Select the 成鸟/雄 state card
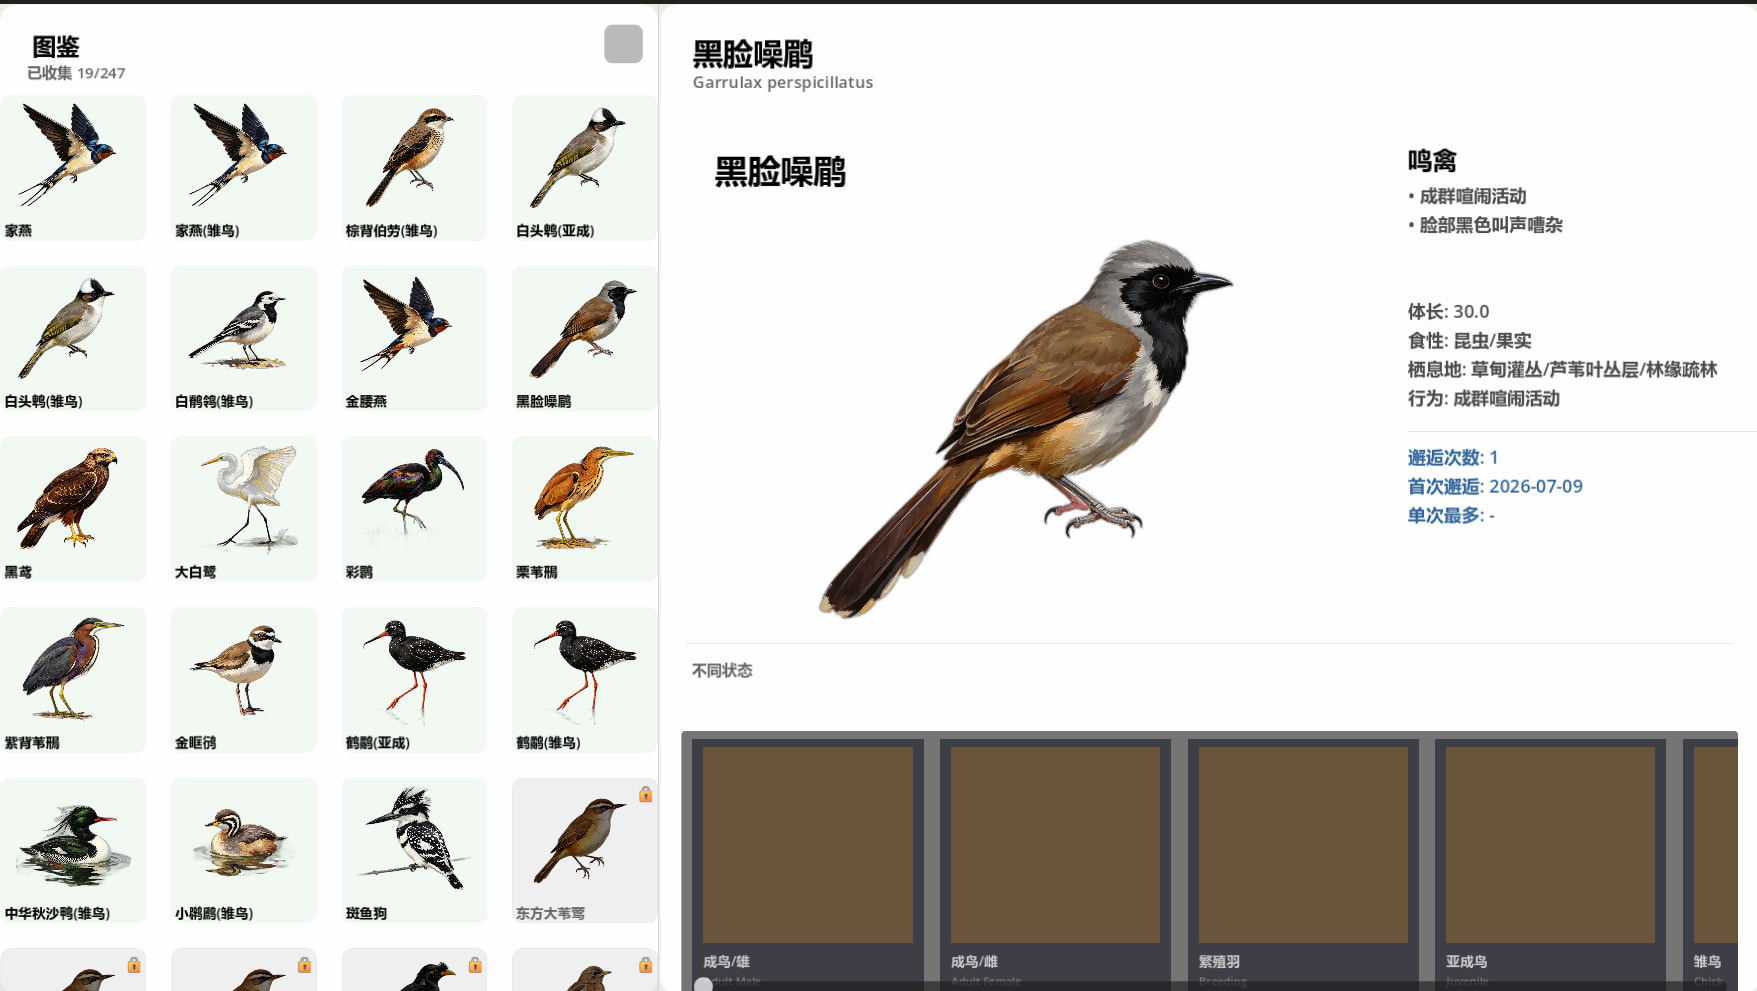 tap(808, 865)
